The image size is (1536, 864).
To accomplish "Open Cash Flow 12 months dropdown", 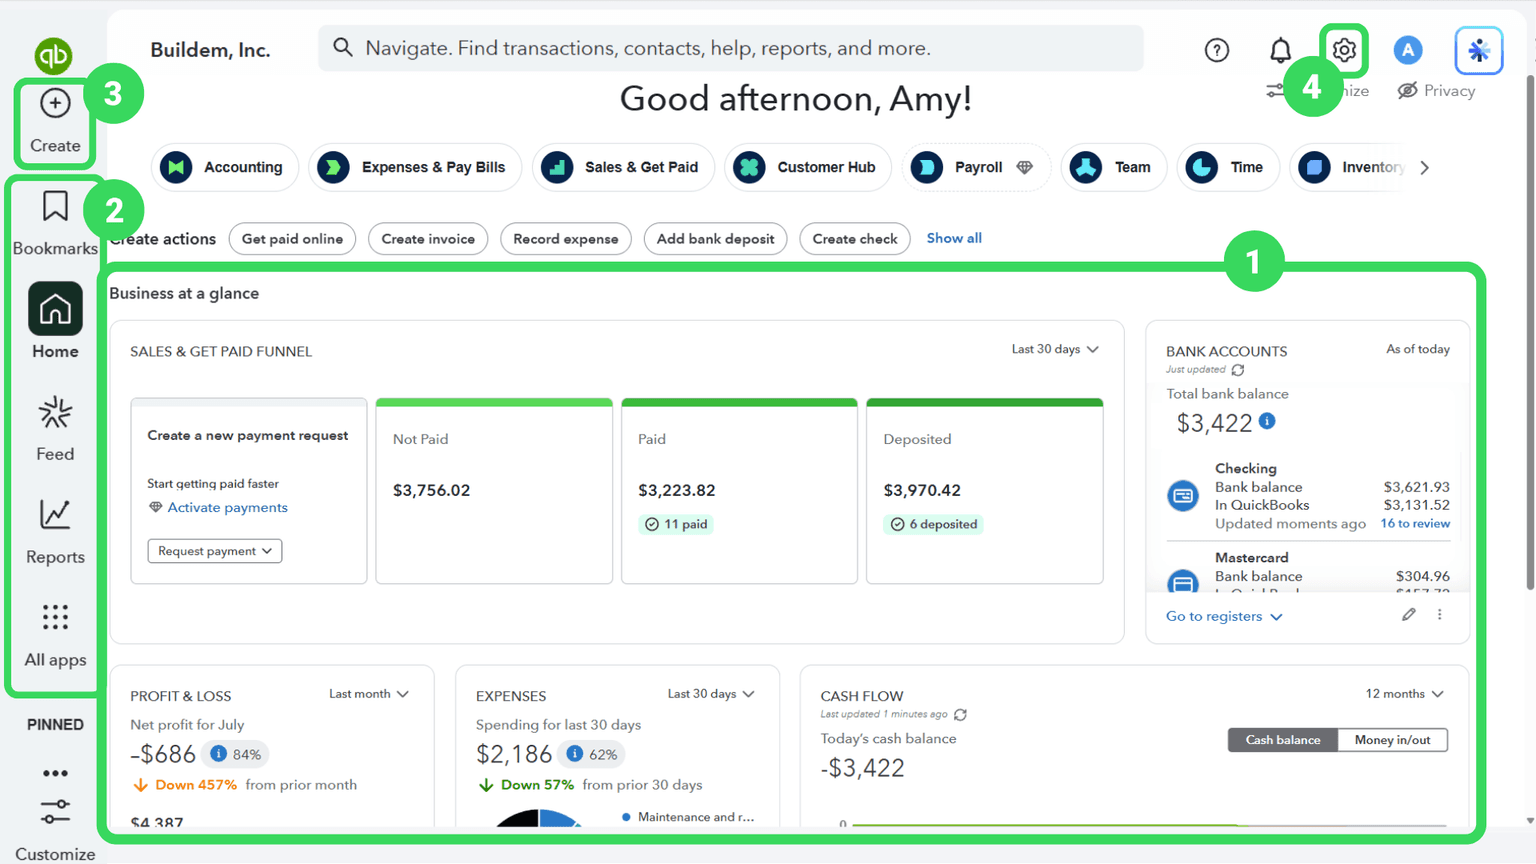I will (1404, 694).
